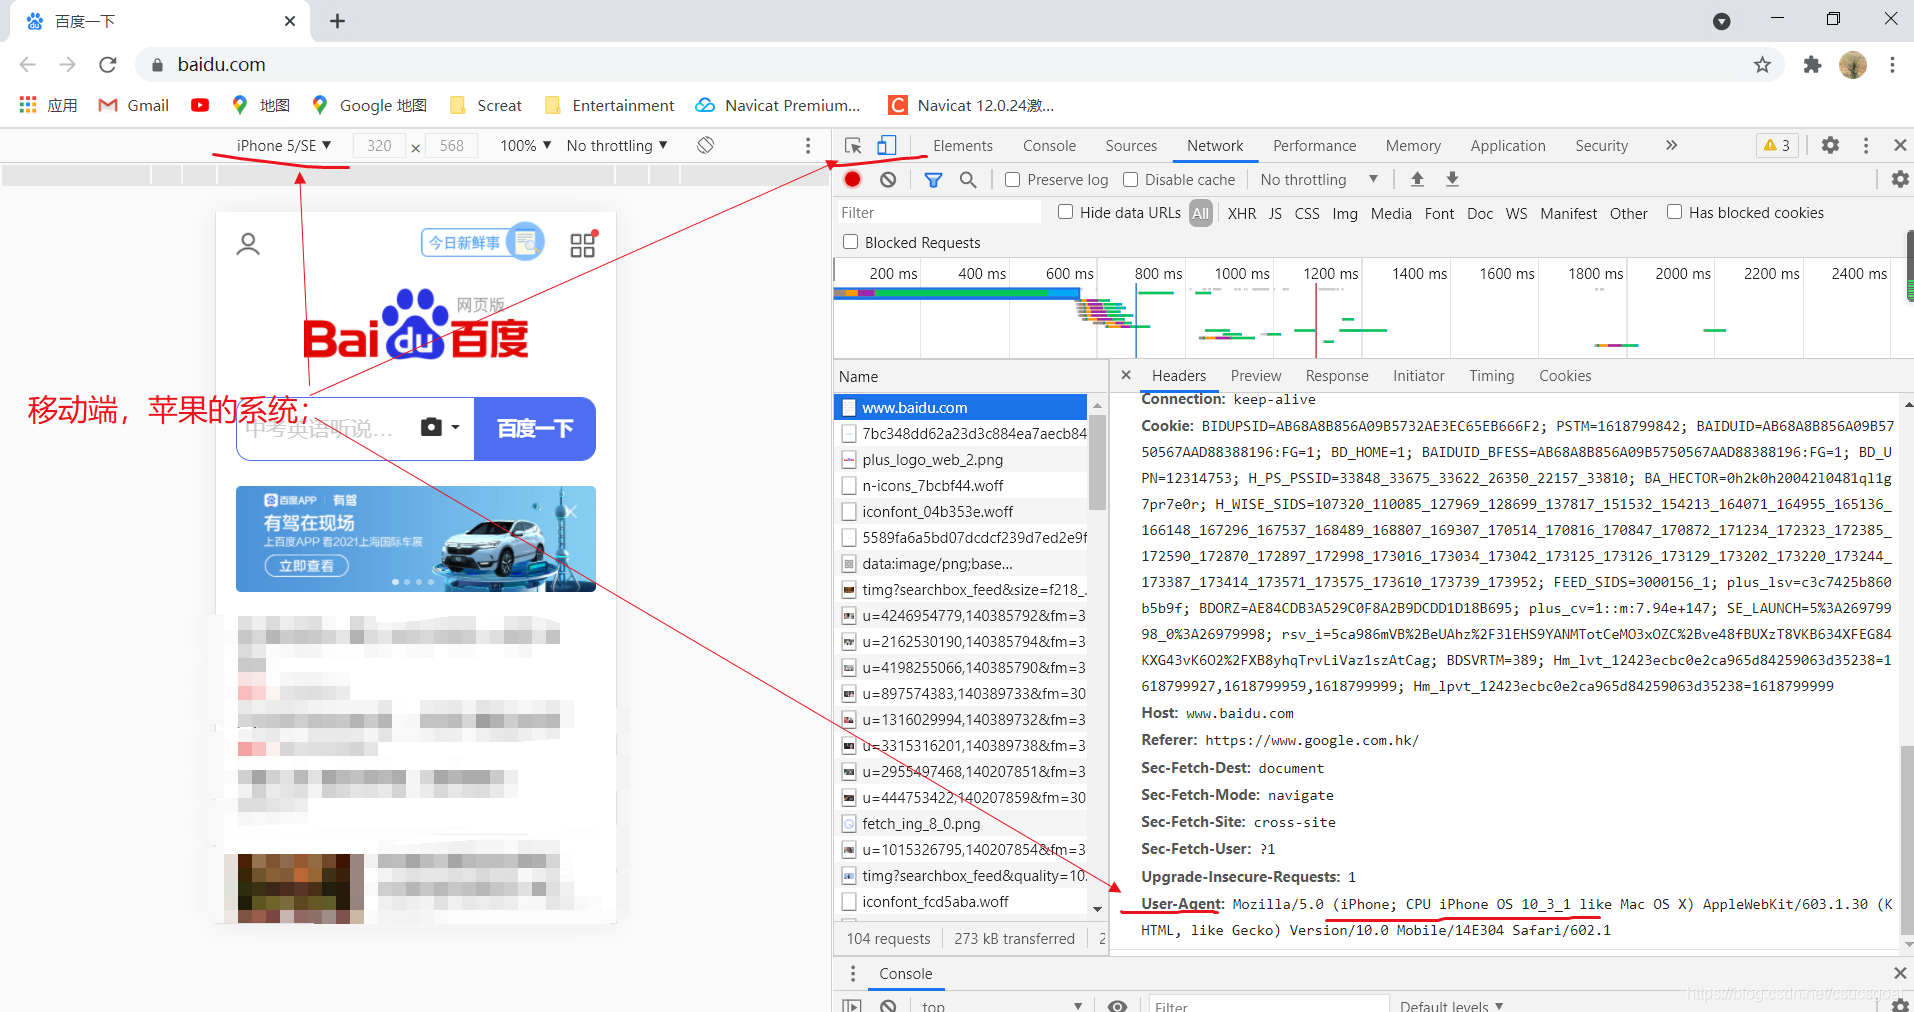Toggle the network filter funnel icon
The image size is (1914, 1012).
pyautogui.click(x=933, y=180)
